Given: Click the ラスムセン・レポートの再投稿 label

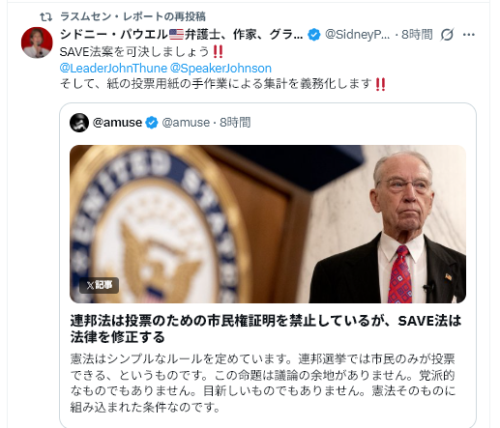Looking at the screenshot, I should coord(133,17).
